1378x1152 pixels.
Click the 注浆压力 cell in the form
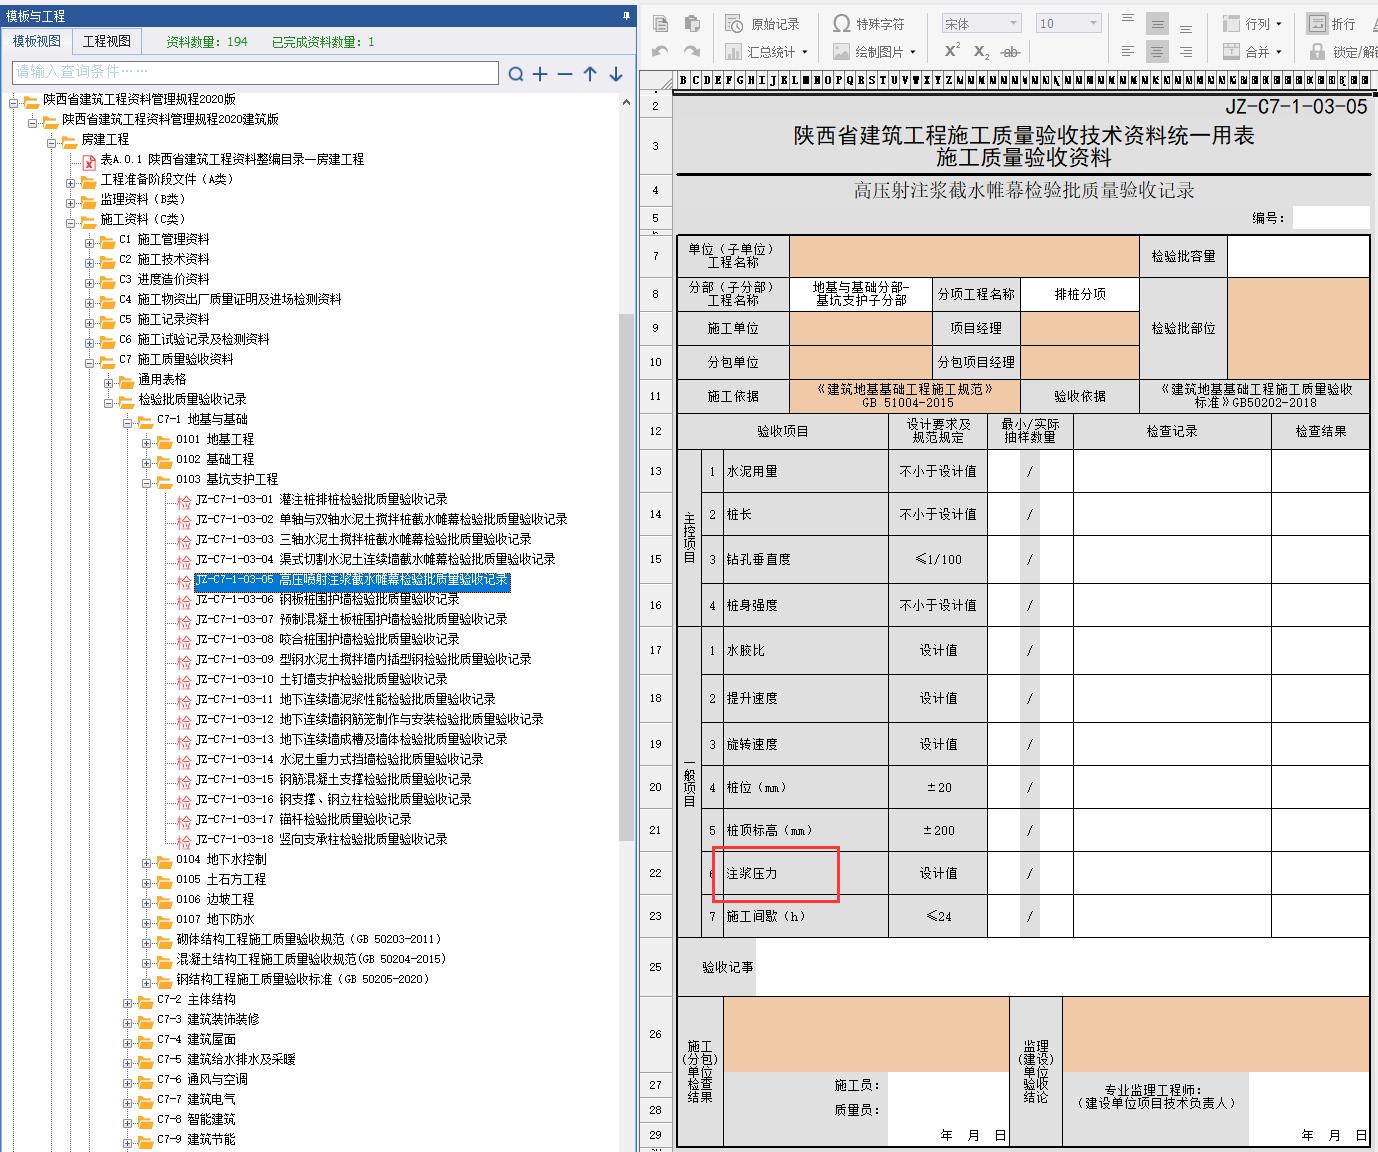[806, 873]
